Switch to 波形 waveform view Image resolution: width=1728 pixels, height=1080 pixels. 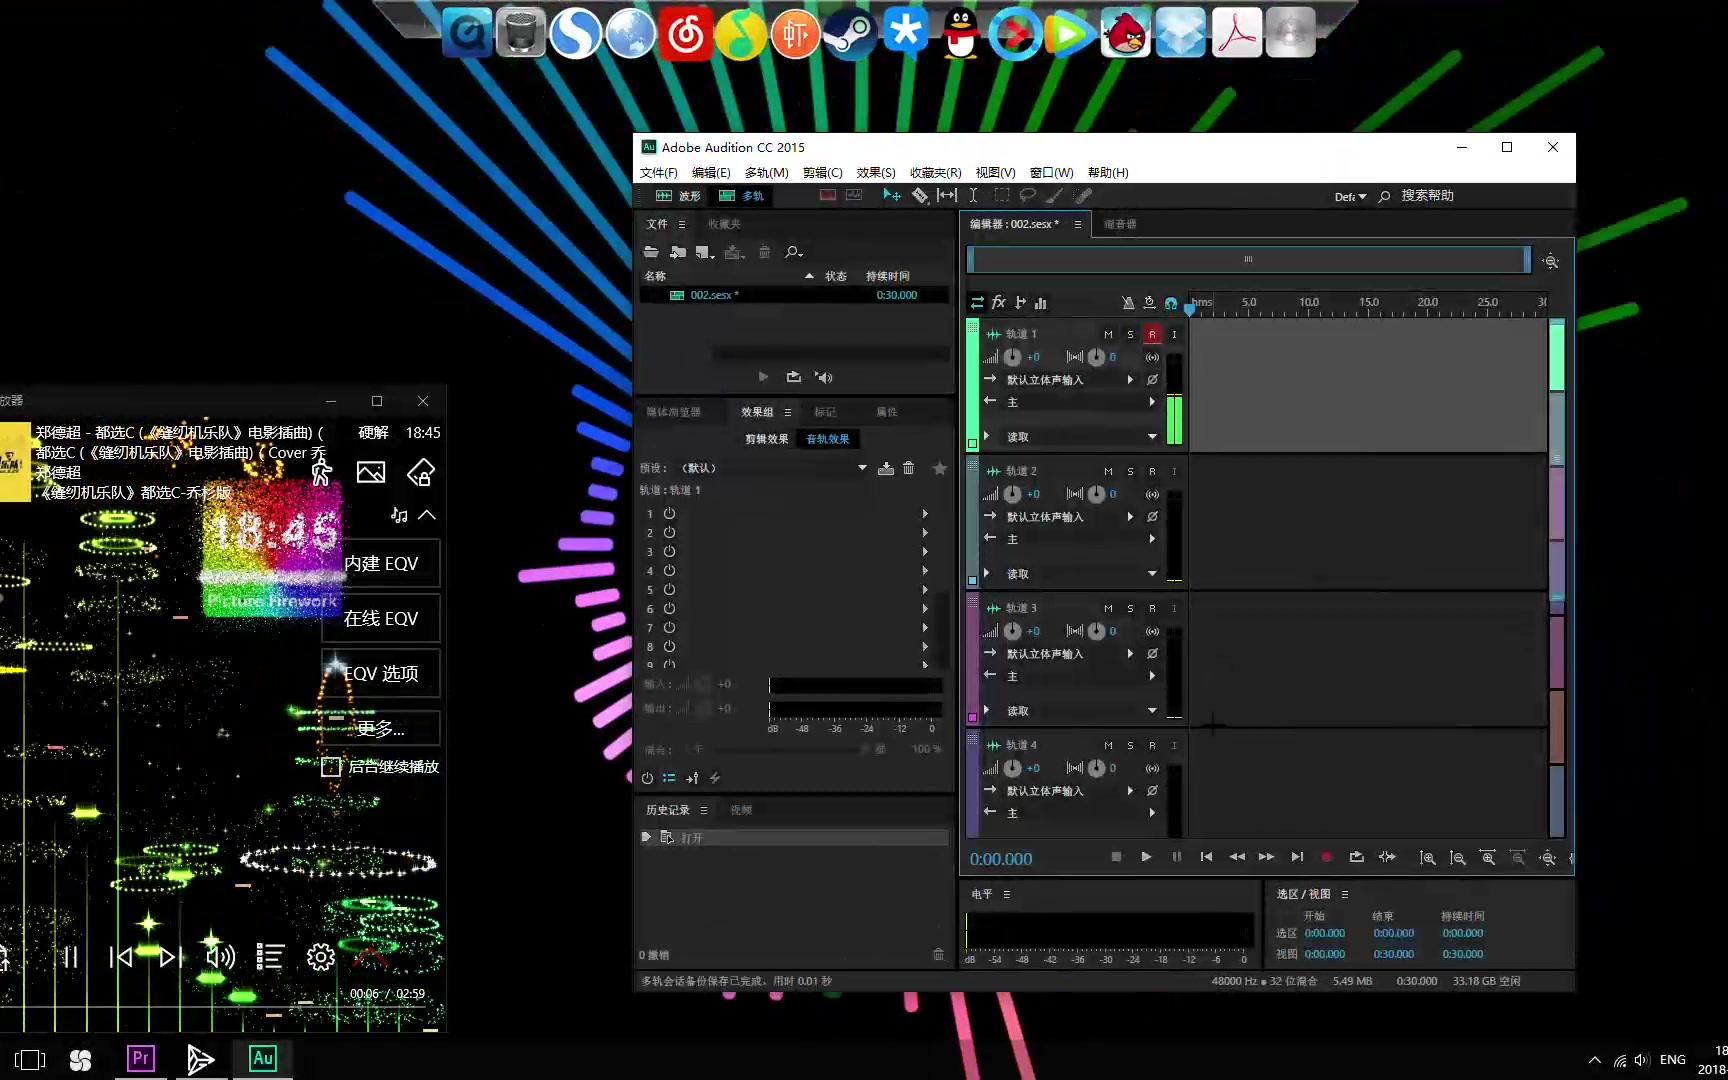pyautogui.click(x=678, y=196)
